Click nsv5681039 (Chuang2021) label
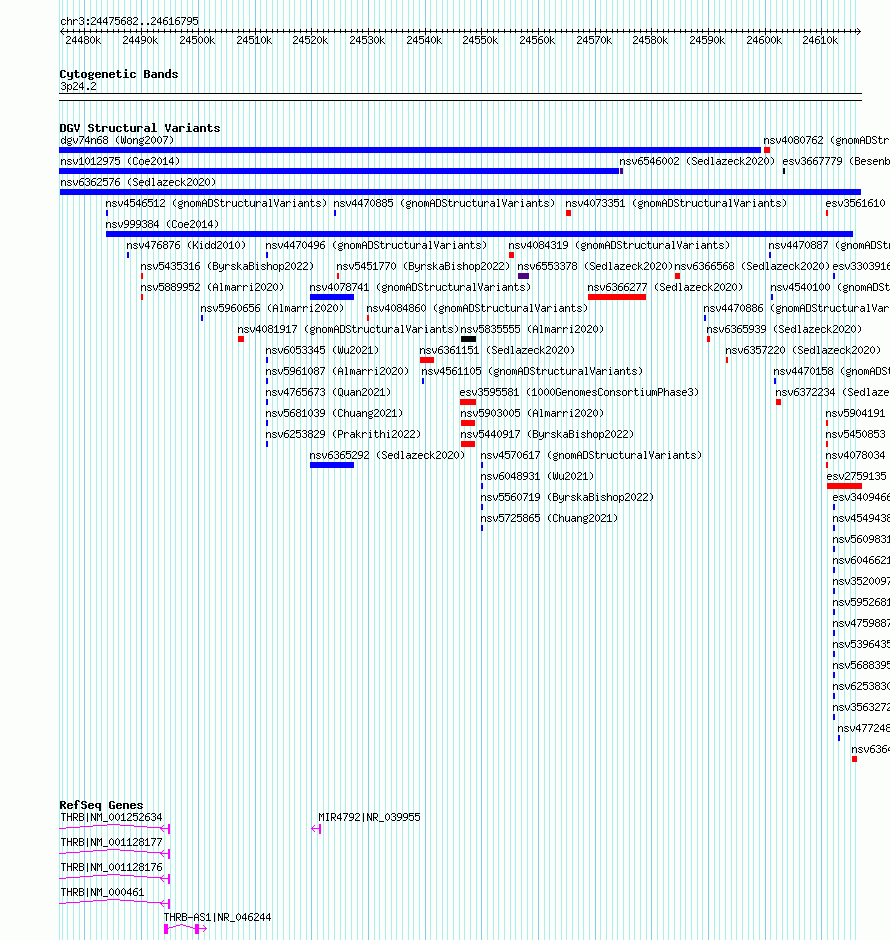Image resolution: width=890 pixels, height=940 pixels. tap(334, 413)
